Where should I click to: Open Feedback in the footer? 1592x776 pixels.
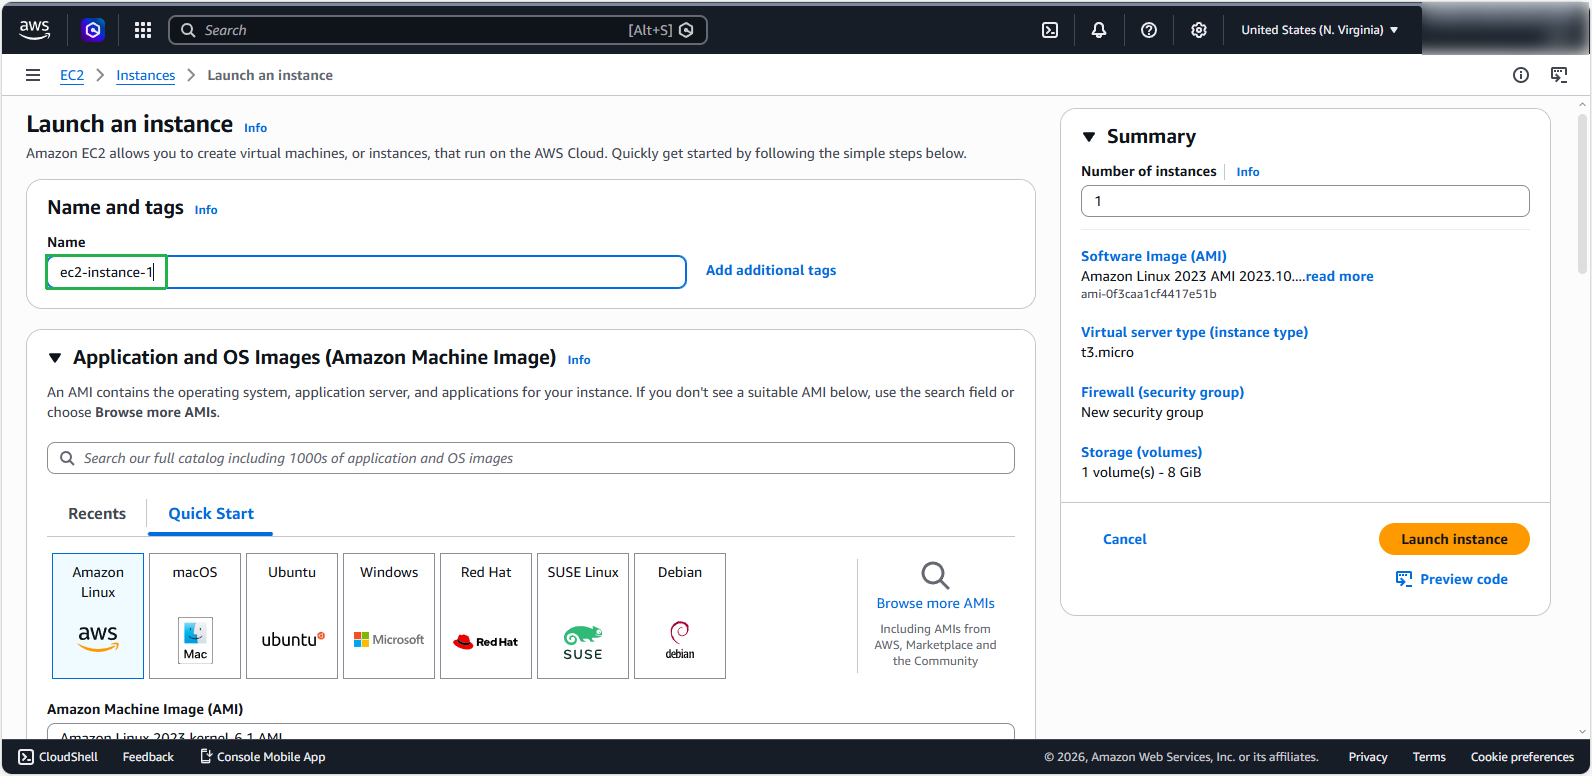pyautogui.click(x=148, y=757)
